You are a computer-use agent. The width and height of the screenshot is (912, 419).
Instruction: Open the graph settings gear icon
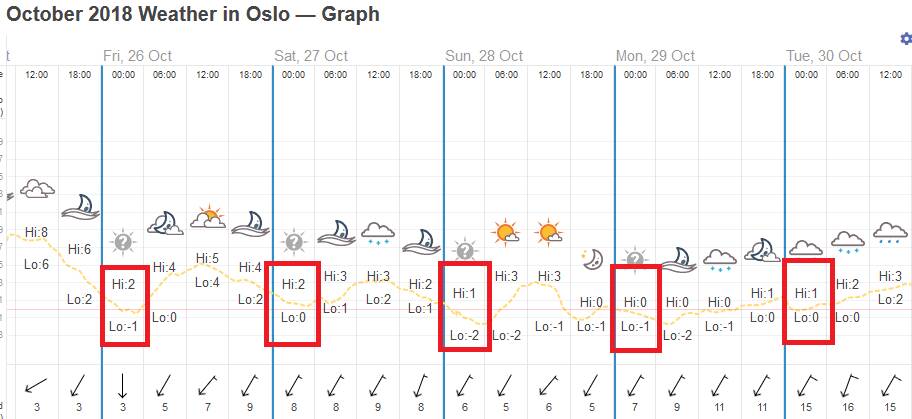[x=906, y=39]
